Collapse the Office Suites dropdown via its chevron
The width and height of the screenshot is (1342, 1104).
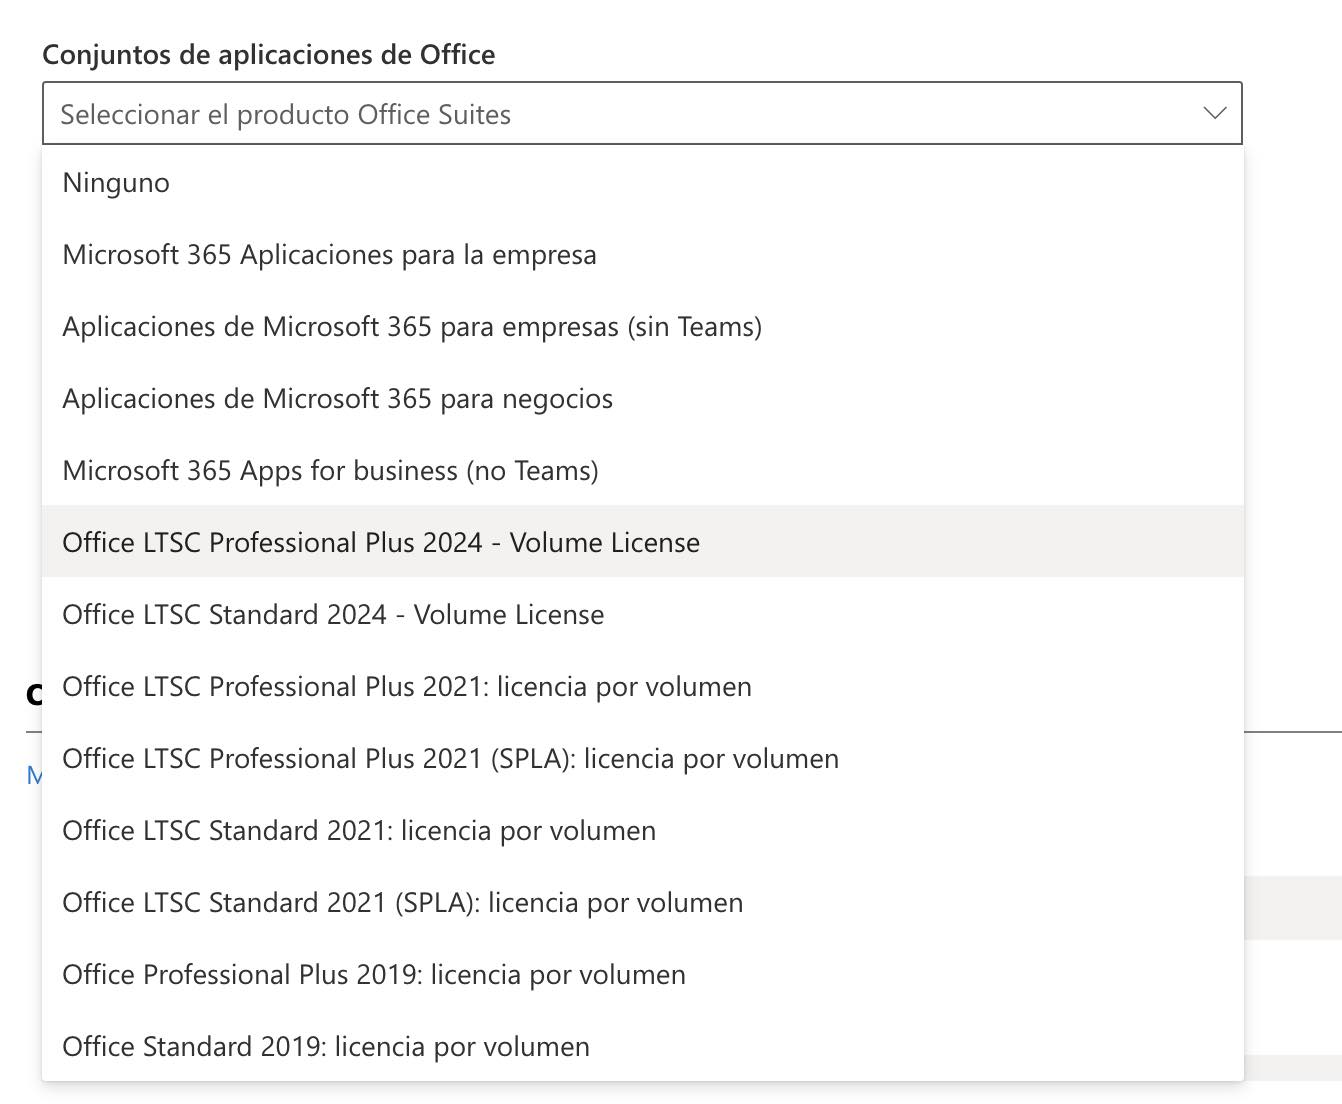tap(1213, 113)
